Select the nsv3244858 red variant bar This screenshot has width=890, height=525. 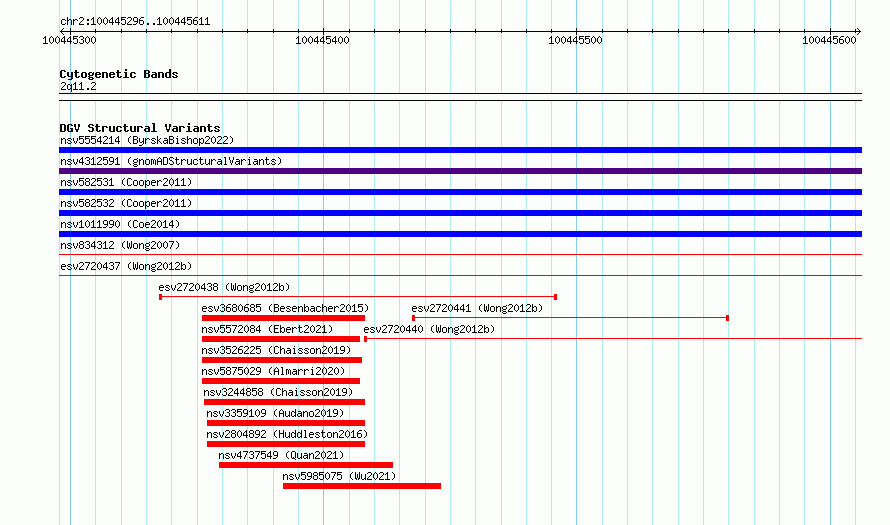(284, 402)
